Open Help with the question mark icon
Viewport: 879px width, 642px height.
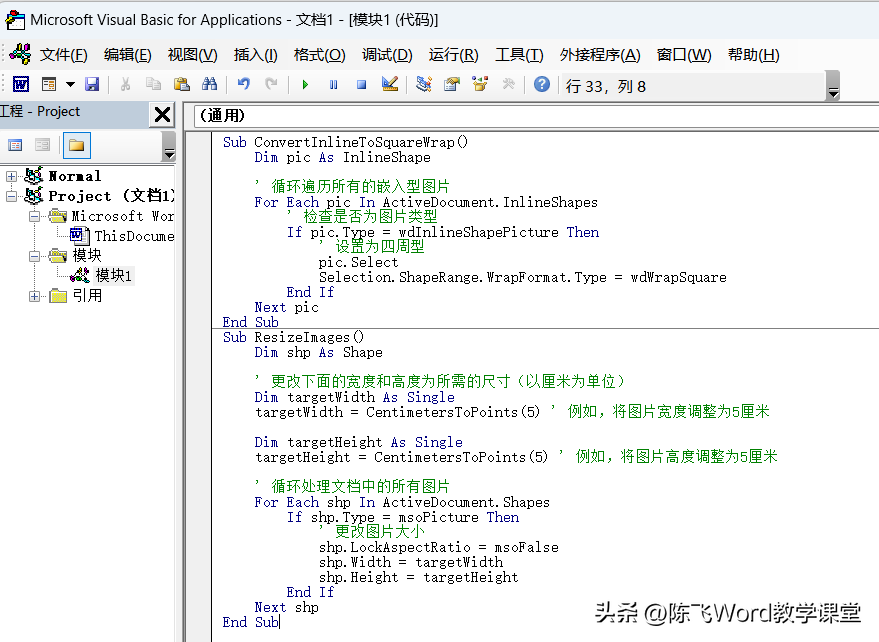[x=541, y=85]
